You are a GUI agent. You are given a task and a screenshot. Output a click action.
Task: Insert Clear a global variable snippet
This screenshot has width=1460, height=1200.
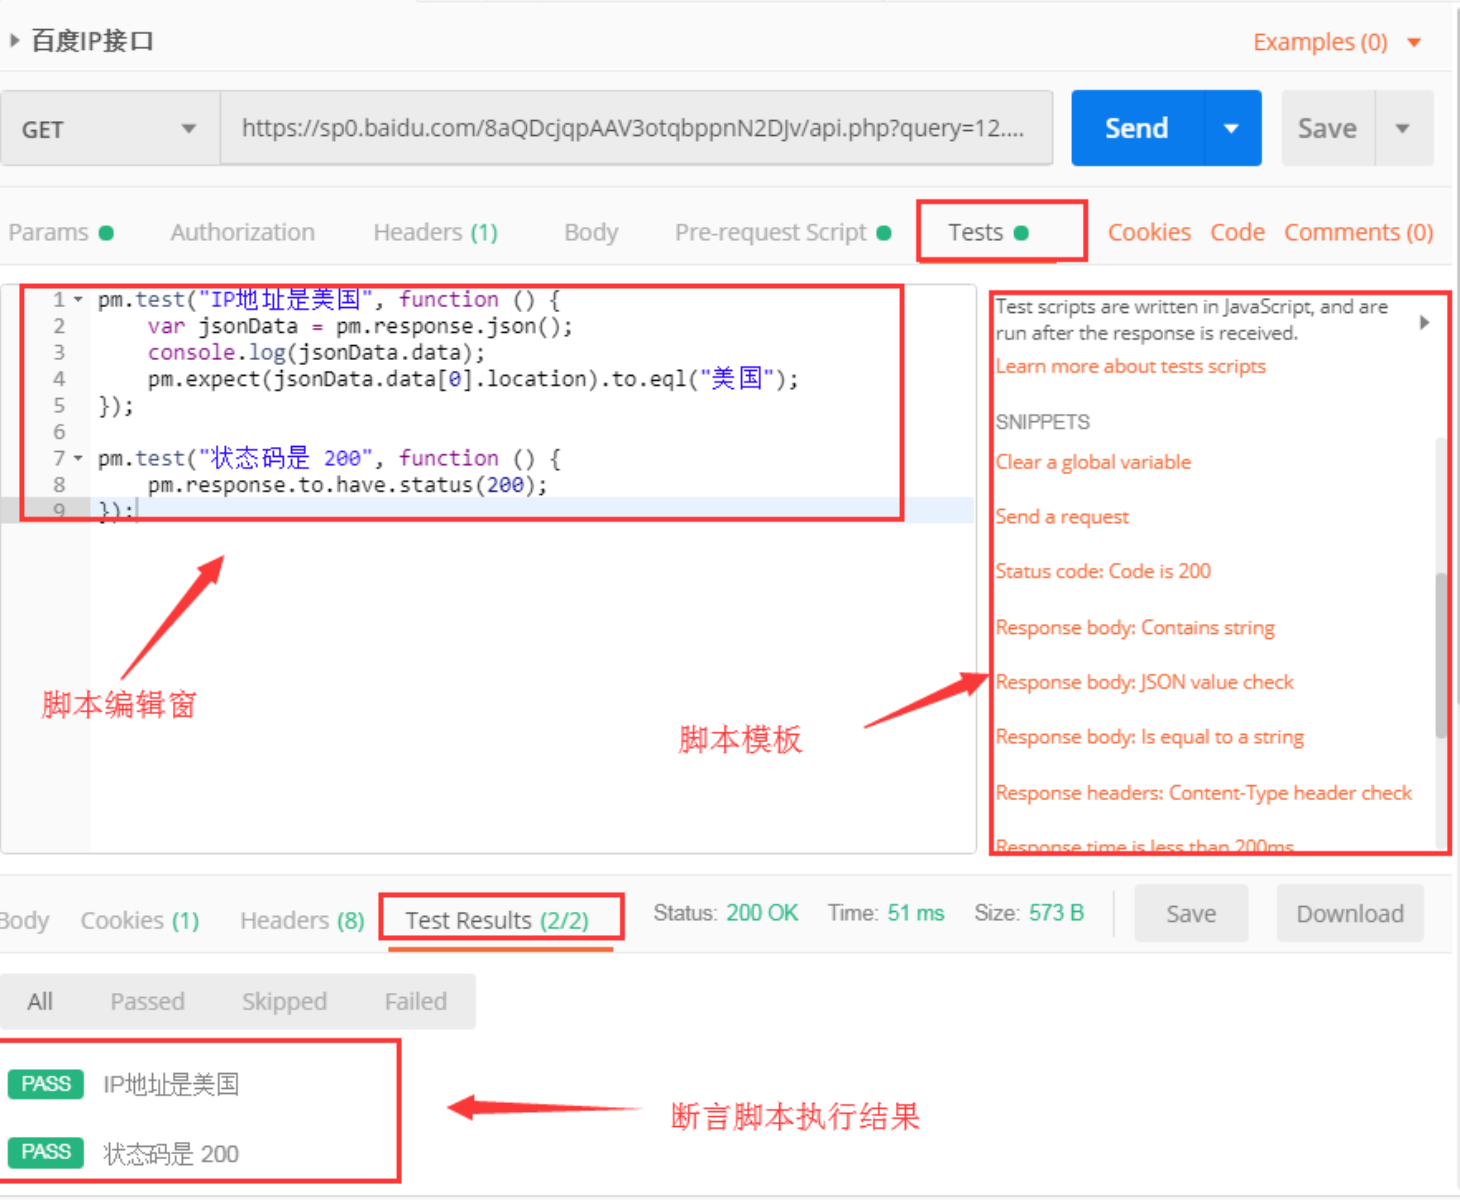(1093, 462)
